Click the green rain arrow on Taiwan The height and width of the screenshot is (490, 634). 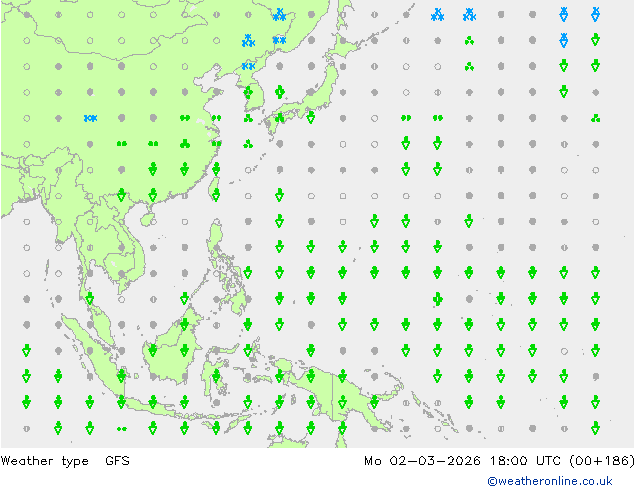coord(216,195)
